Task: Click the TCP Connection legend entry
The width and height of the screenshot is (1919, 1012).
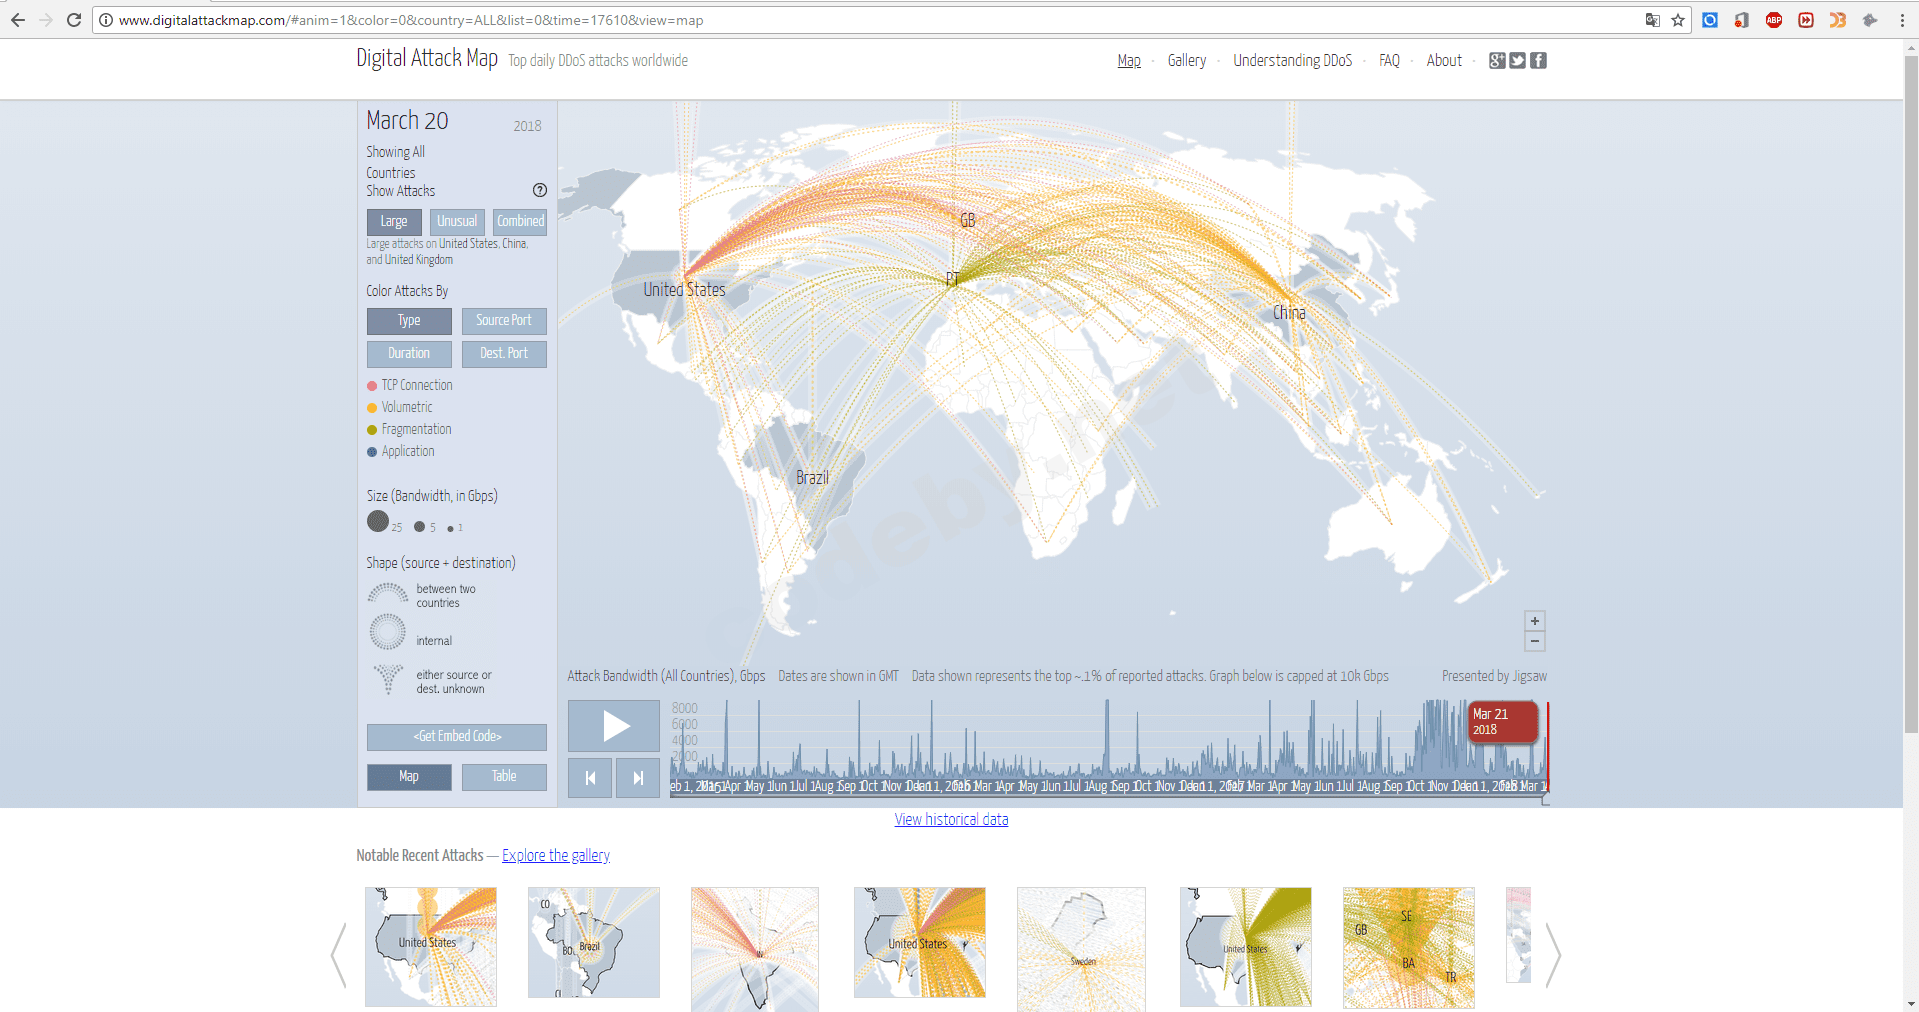Action: [410, 386]
